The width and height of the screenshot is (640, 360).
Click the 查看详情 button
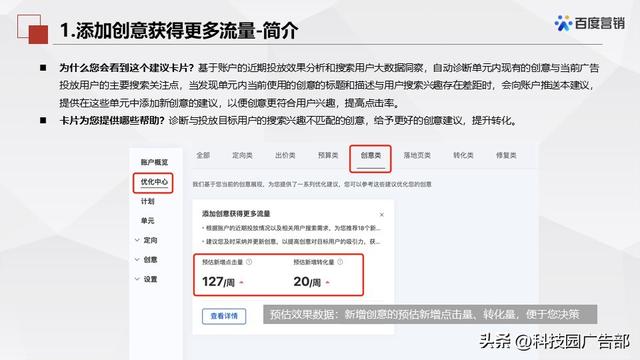224,316
